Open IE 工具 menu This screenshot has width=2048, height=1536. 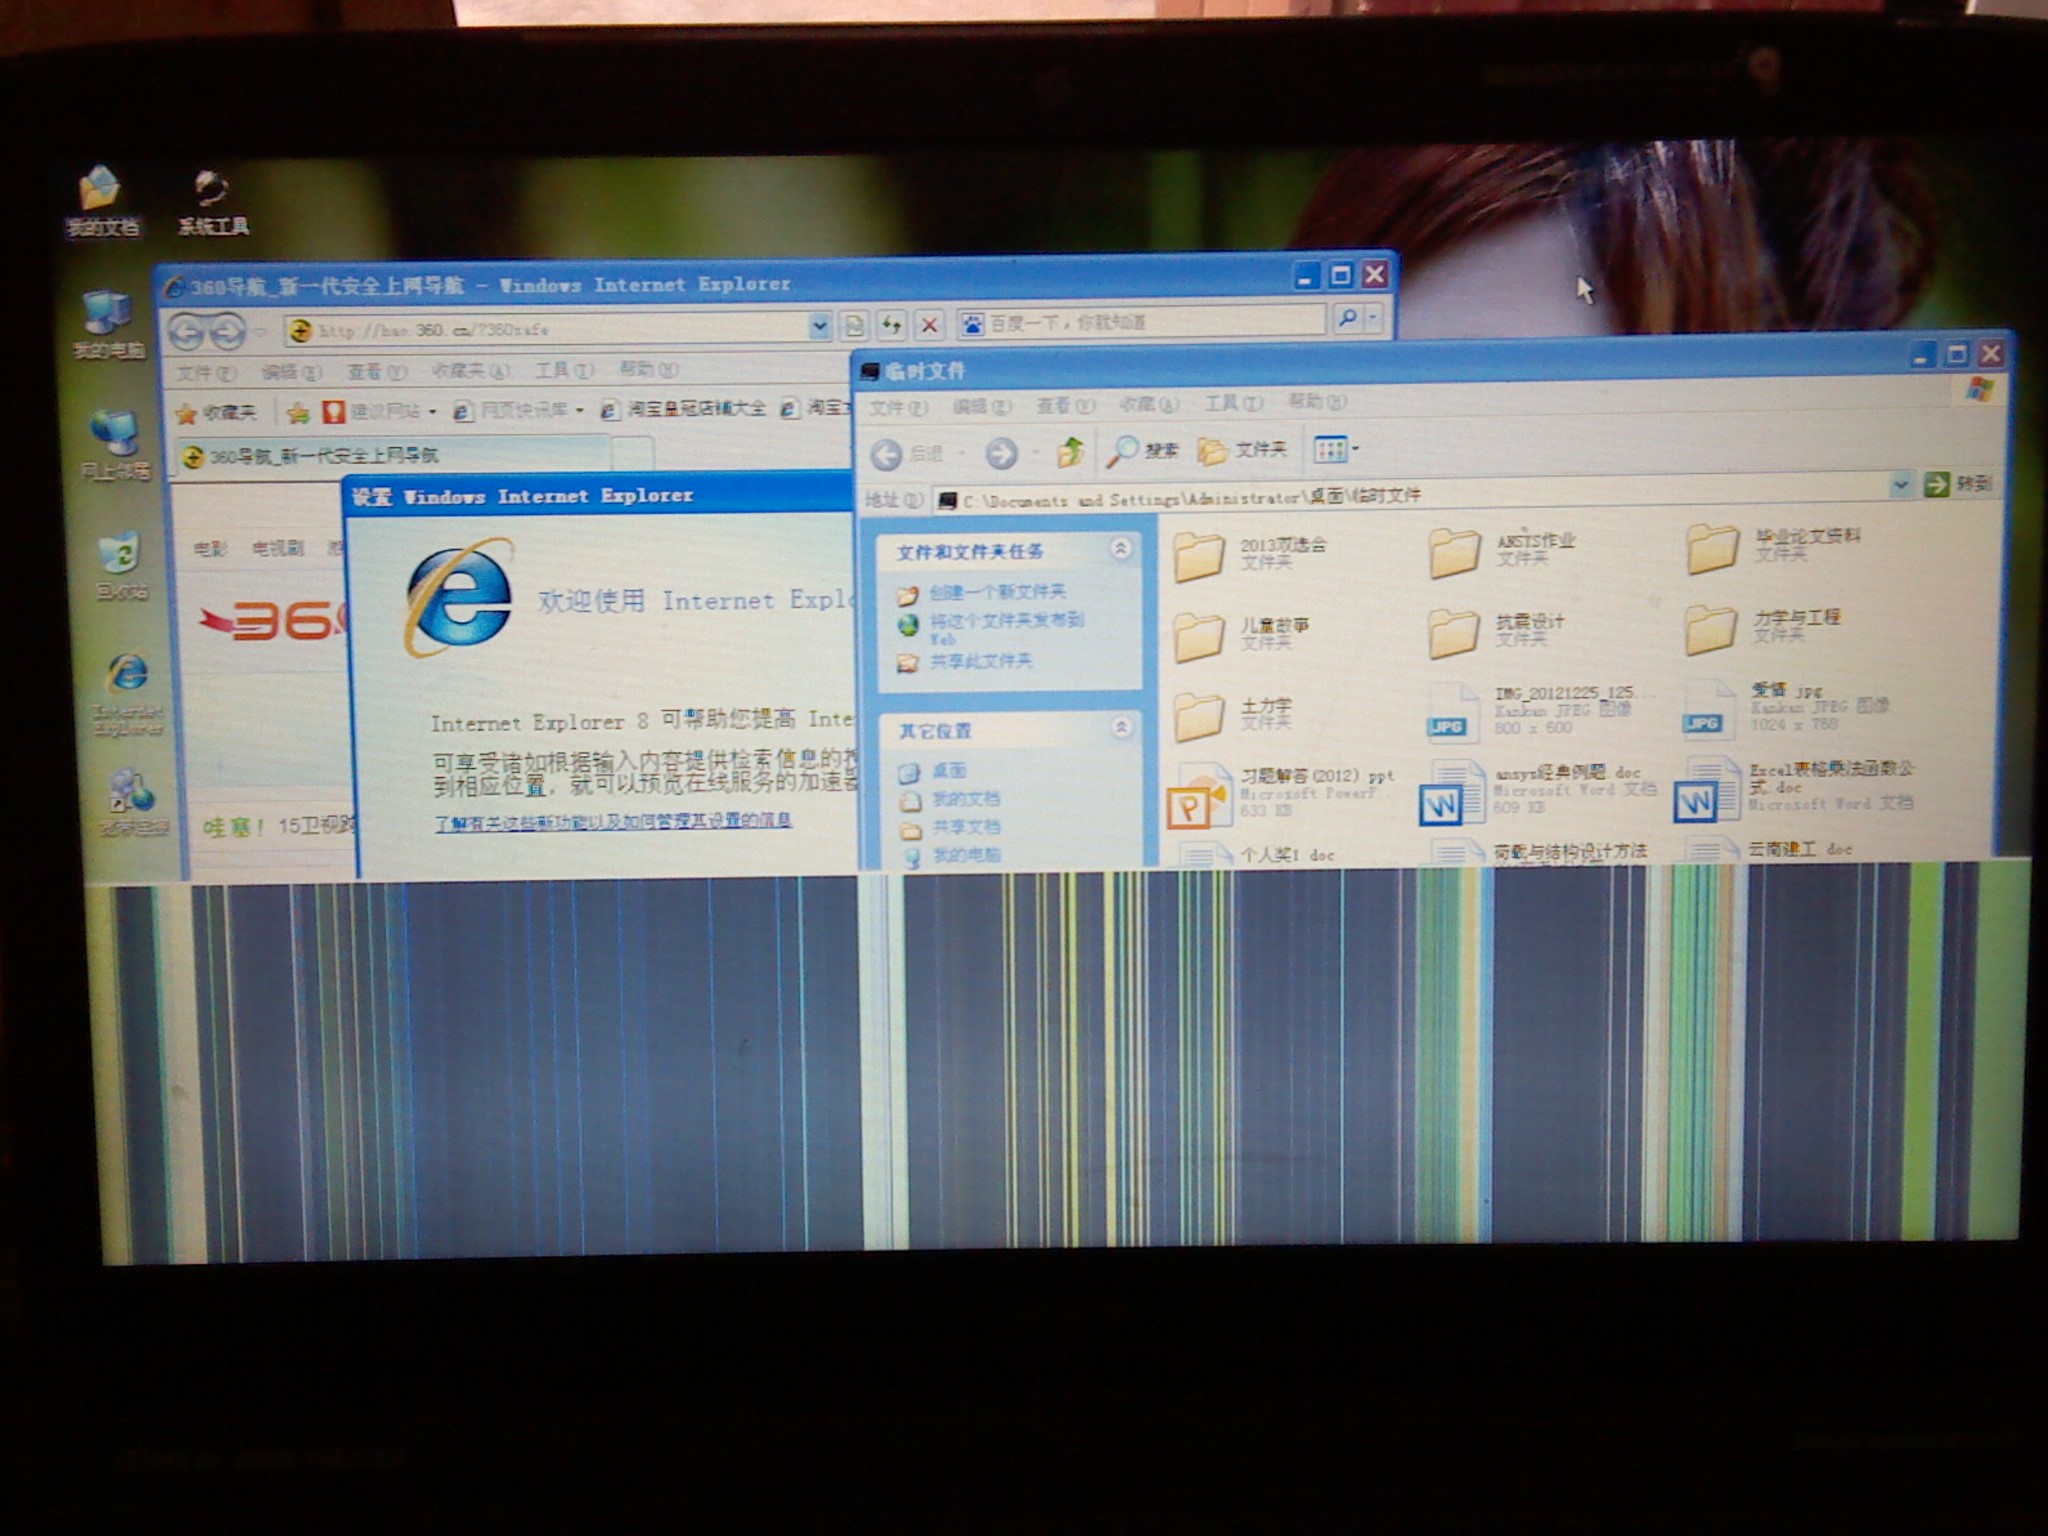pos(564,370)
